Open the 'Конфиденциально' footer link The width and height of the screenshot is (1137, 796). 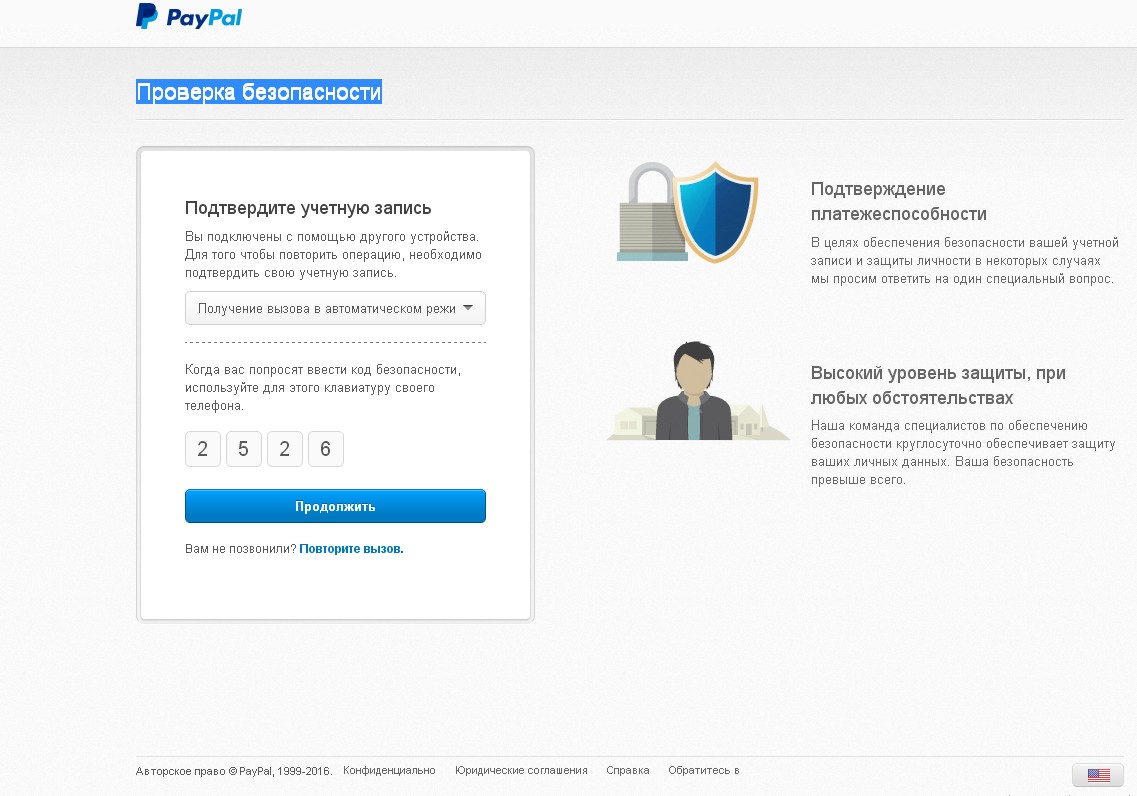(389, 770)
